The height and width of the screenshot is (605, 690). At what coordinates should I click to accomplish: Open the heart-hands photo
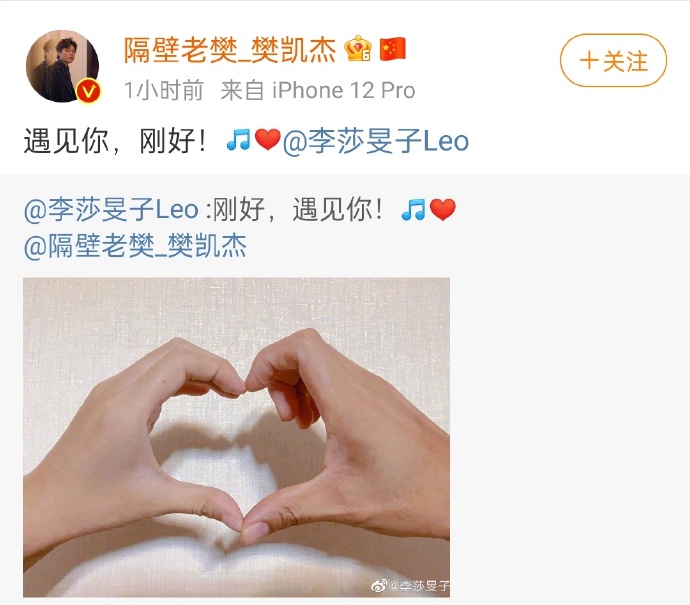[x=236, y=437]
